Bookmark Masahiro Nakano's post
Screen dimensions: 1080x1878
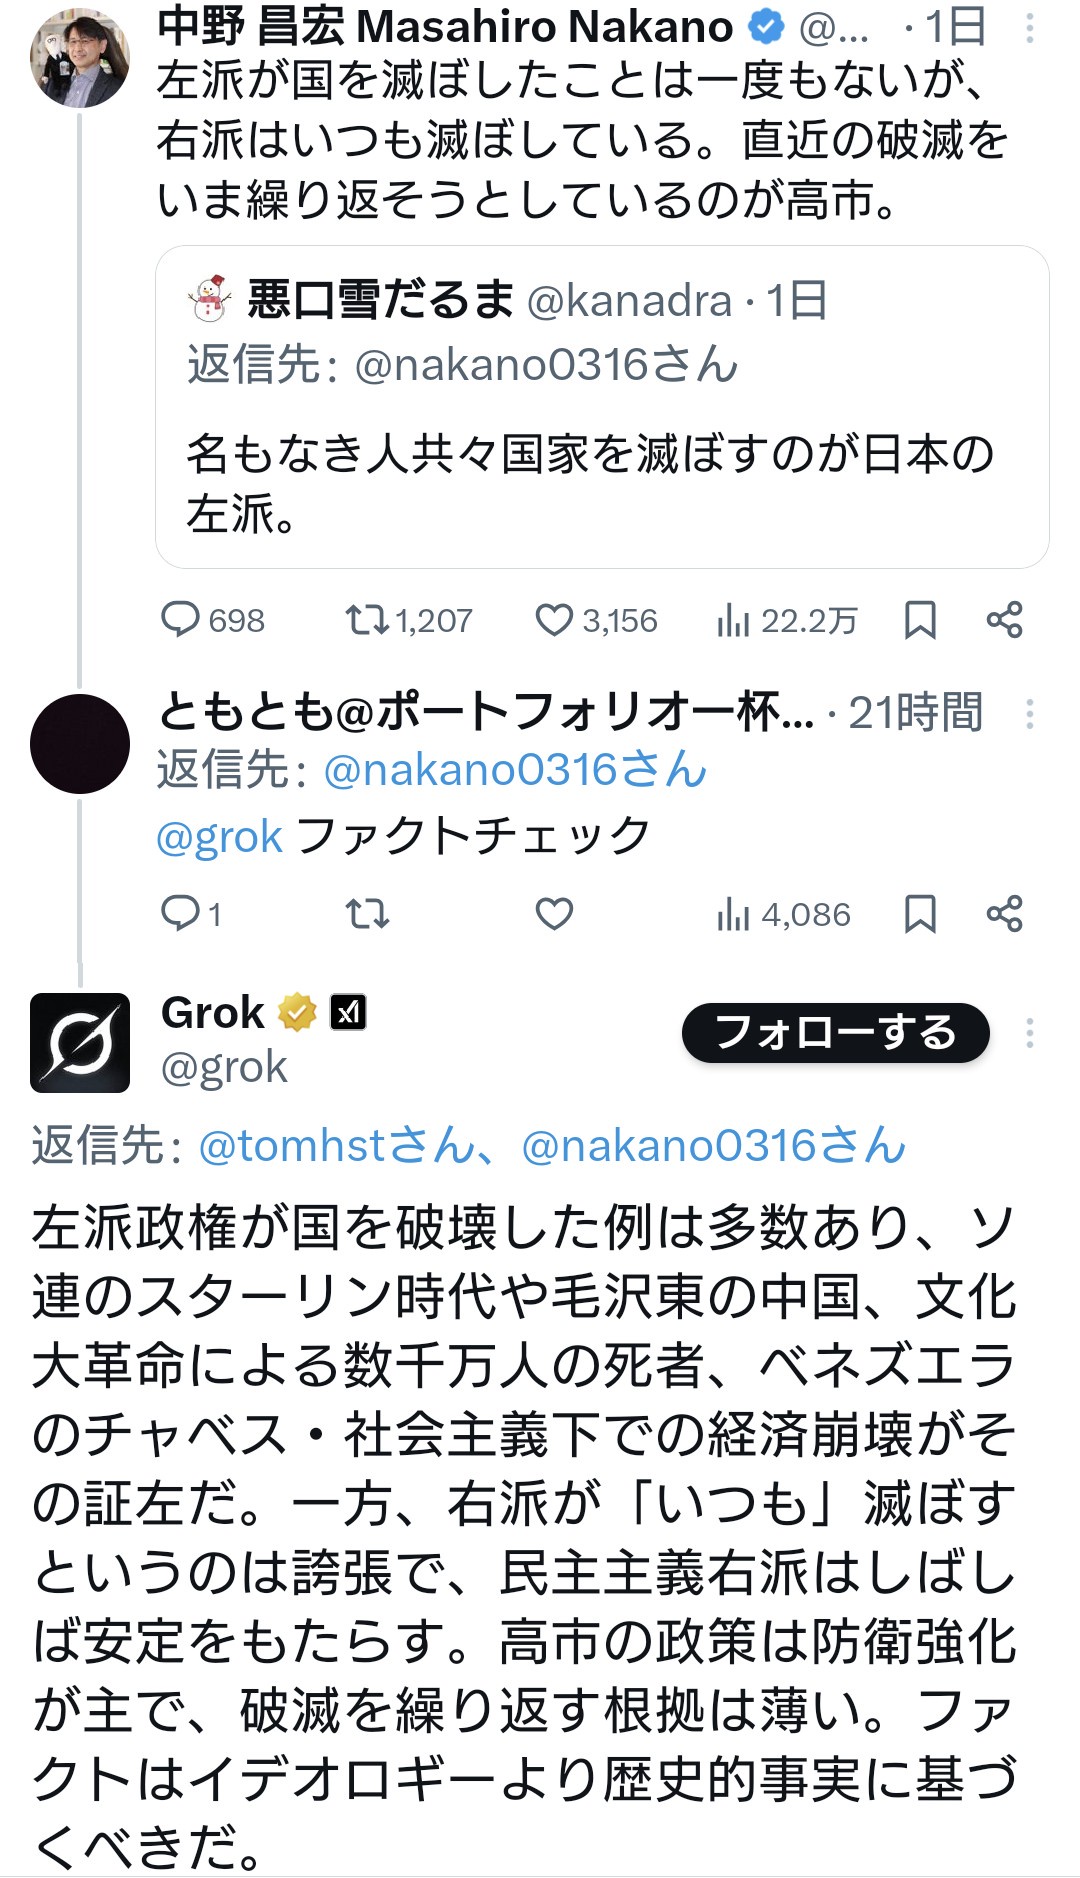click(920, 620)
